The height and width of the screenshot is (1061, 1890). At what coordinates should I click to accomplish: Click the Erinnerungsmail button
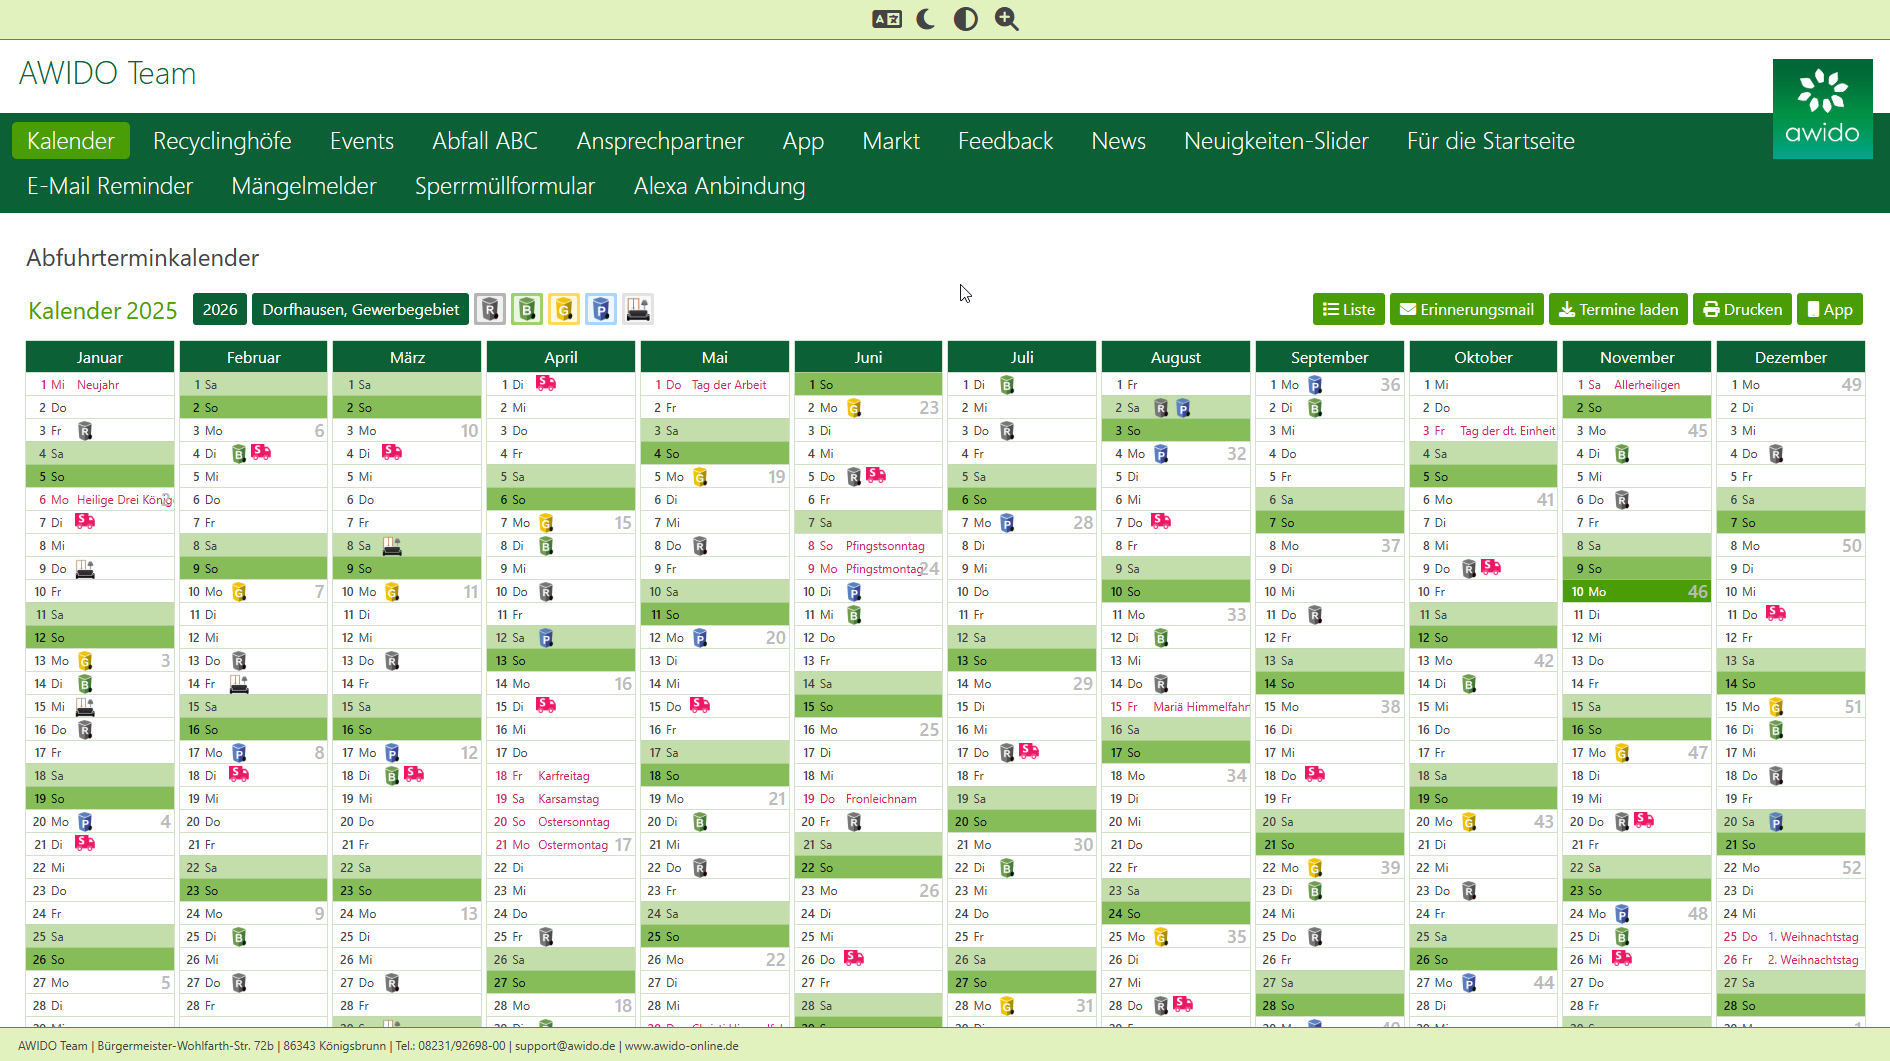(1466, 309)
